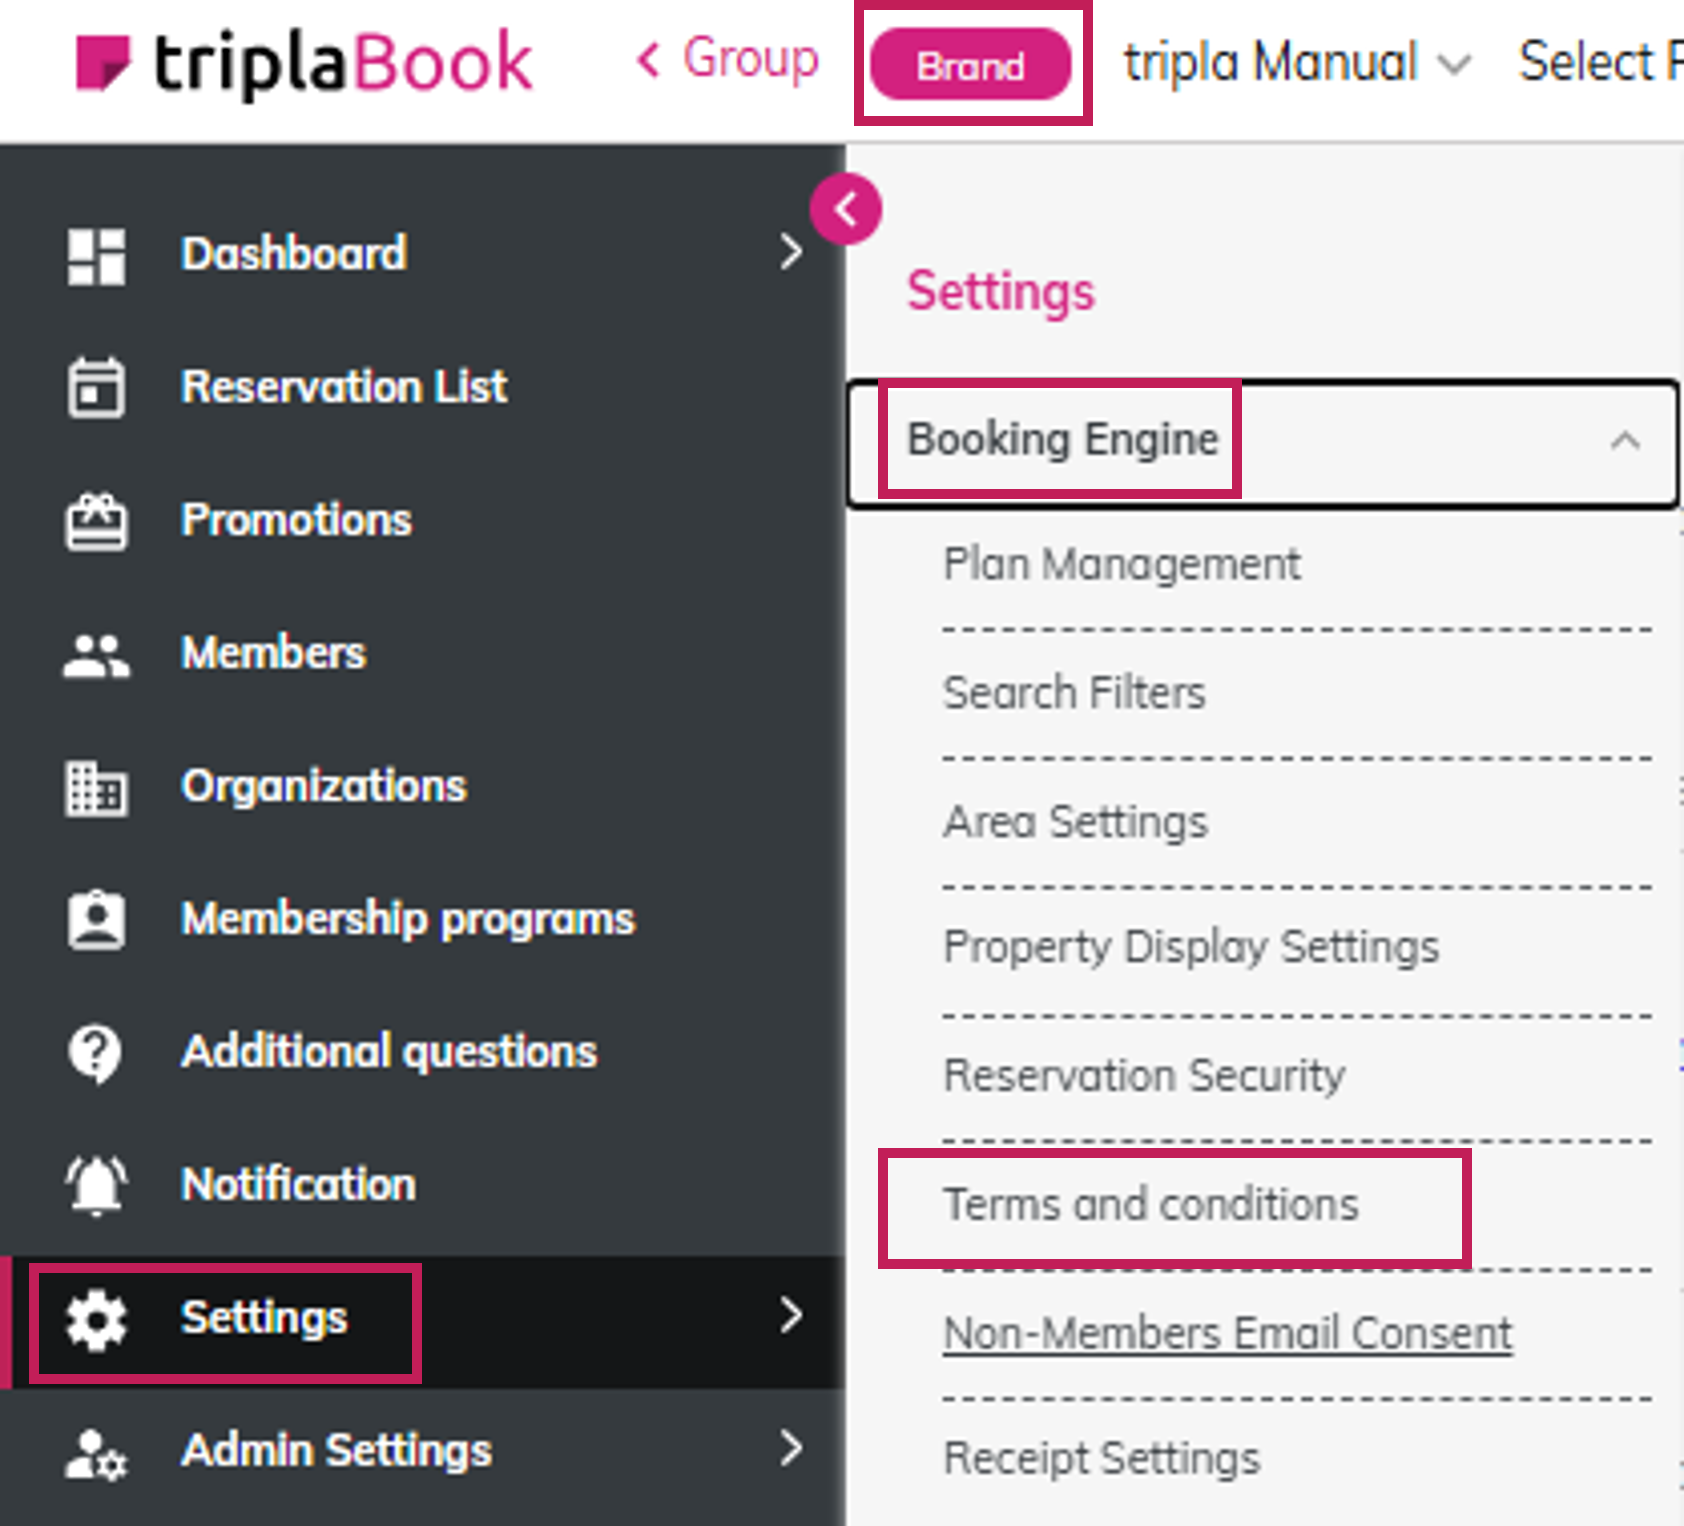This screenshot has width=1684, height=1526.
Task: Toggle the Brand pill button
Action: tap(970, 66)
